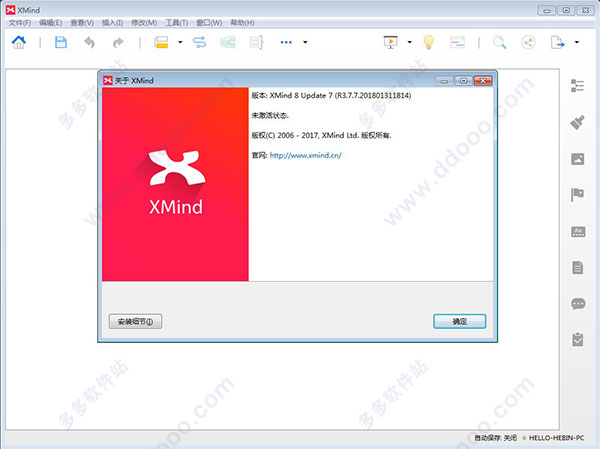Open the three-dots more options icon
Image resolution: width=600 pixels, height=449 pixels.
pos(286,42)
